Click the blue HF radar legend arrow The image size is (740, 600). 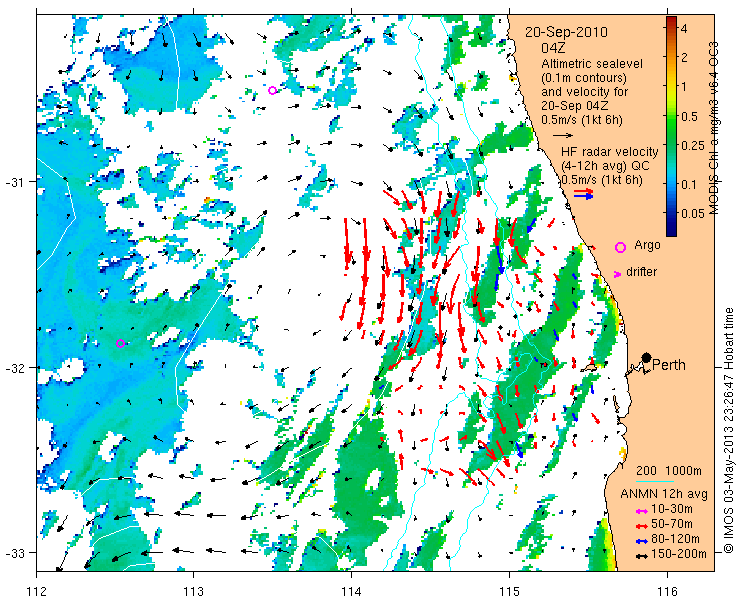[x=584, y=196]
